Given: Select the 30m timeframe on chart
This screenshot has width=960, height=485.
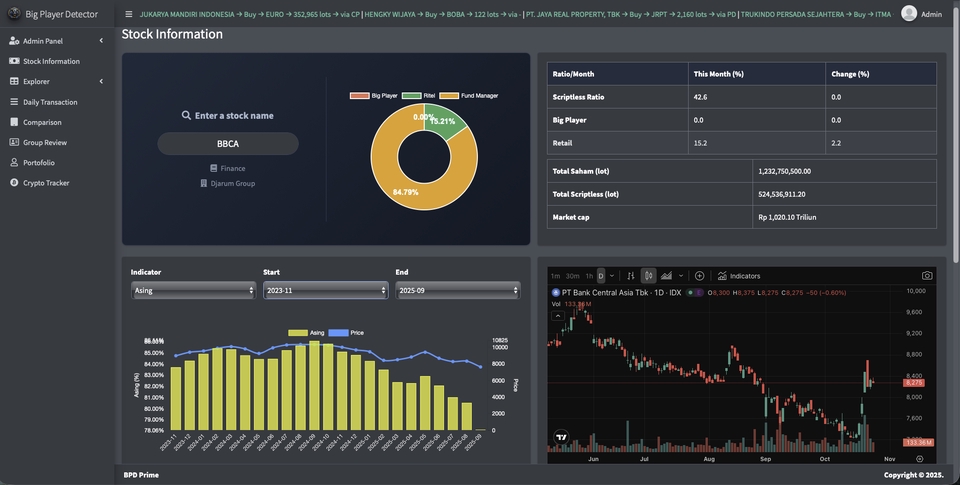Looking at the screenshot, I should pos(572,276).
